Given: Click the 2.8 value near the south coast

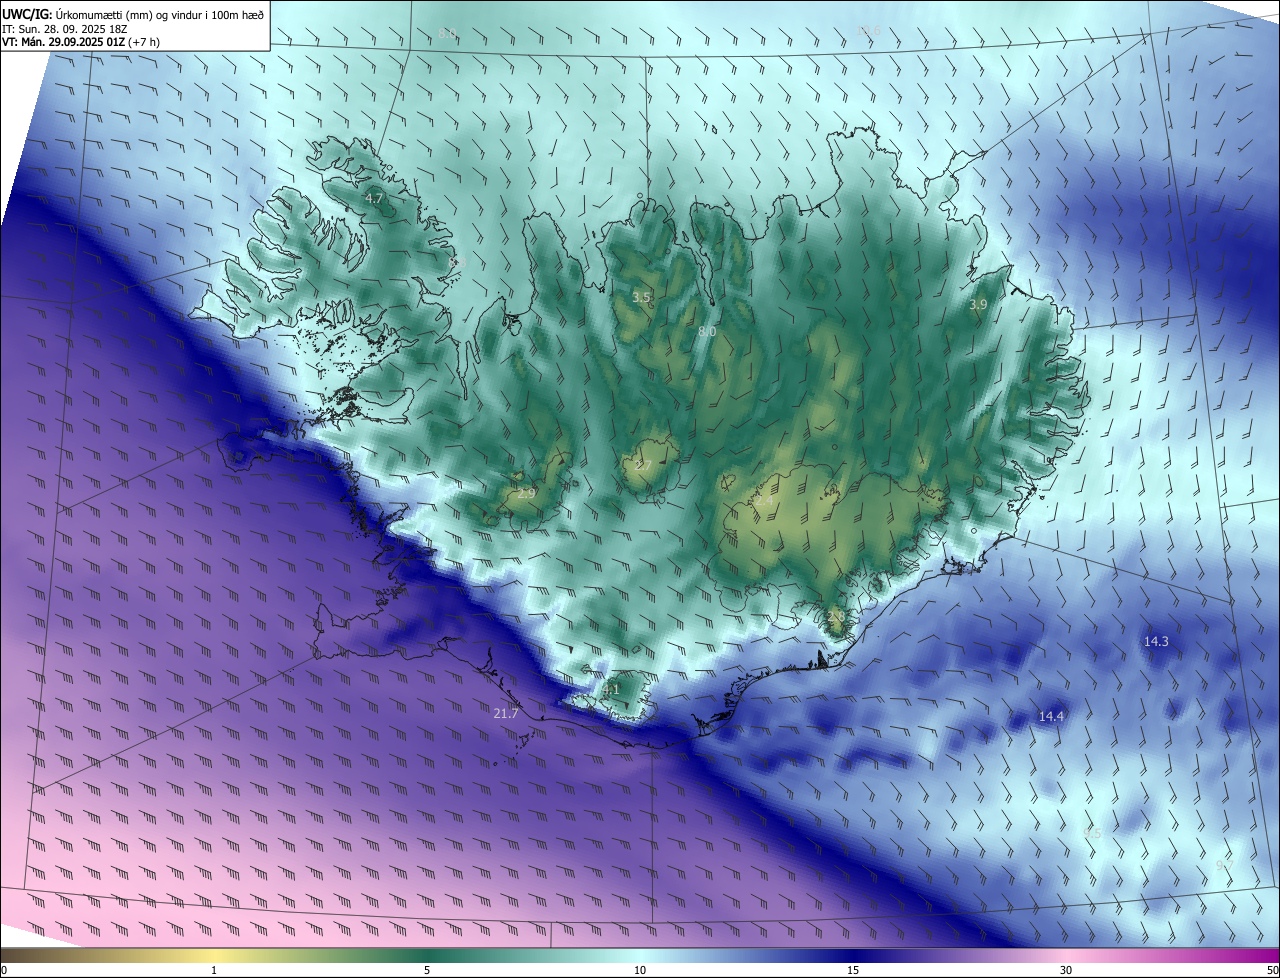Looking at the screenshot, I should [836, 617].
